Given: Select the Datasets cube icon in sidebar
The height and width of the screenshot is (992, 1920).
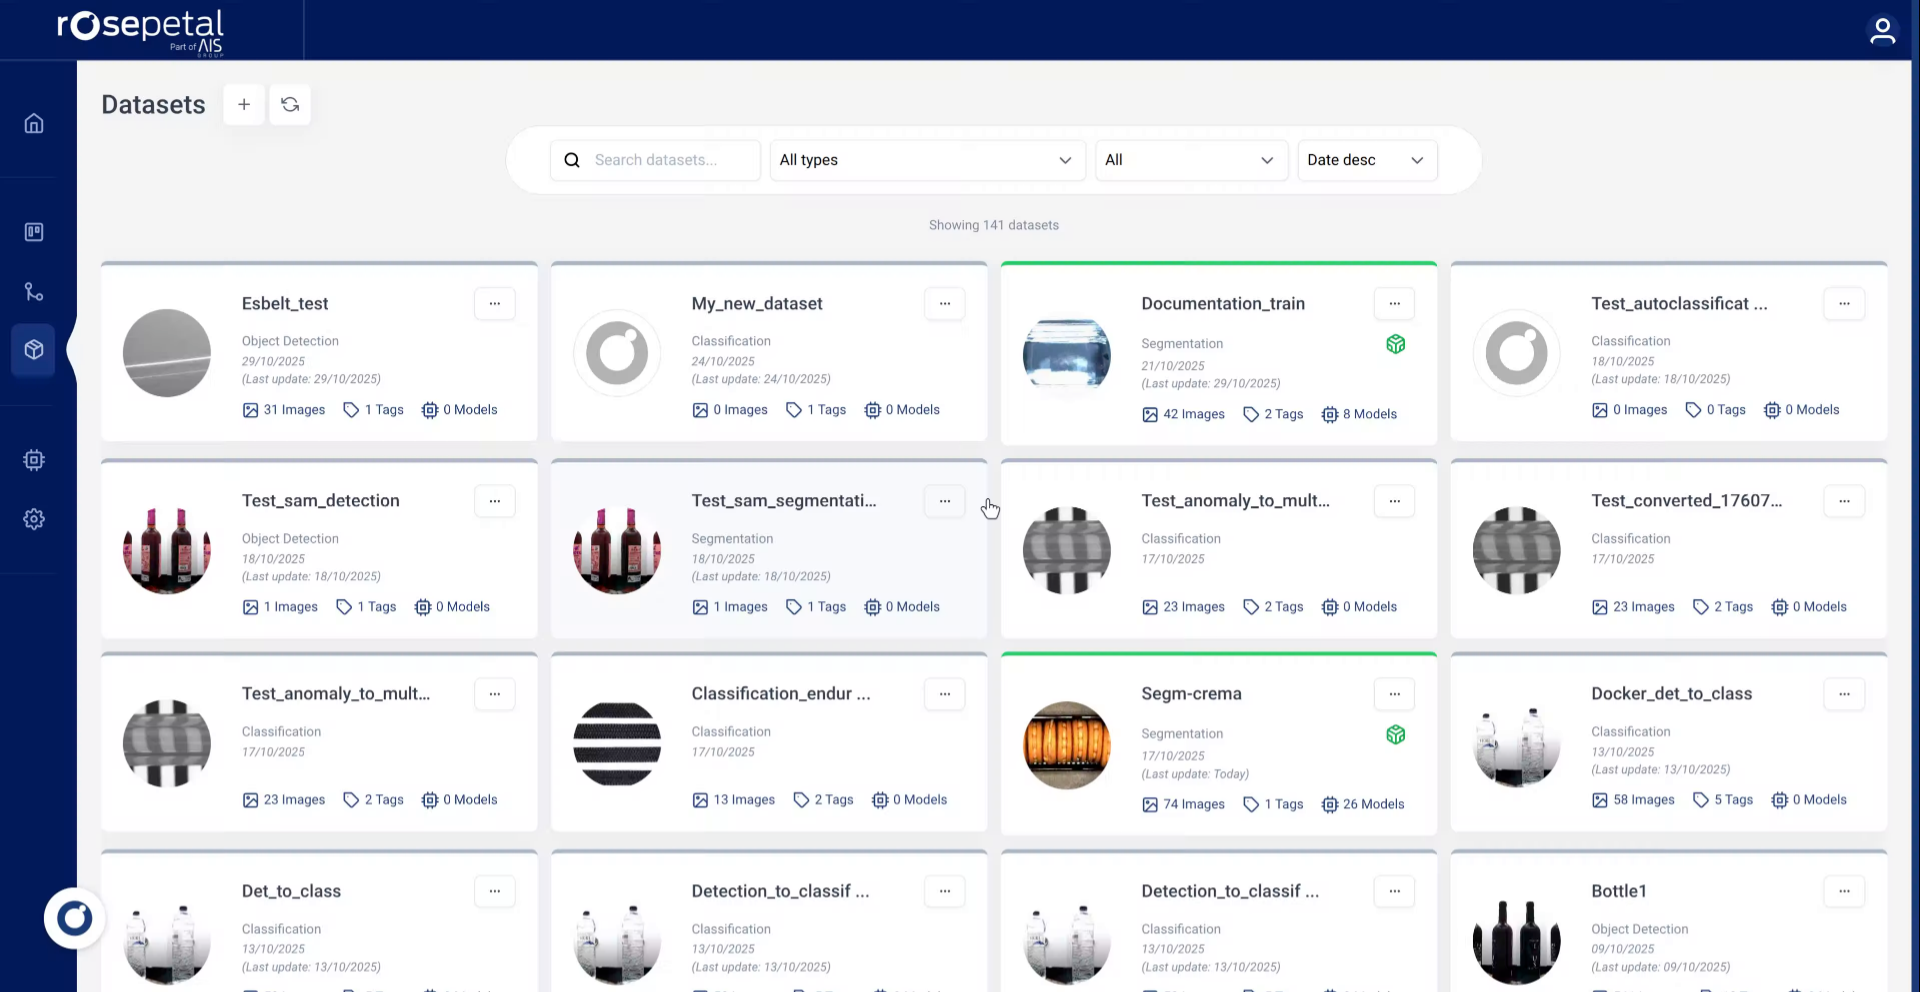Looking at the screenshot, I should coord(34,350).
